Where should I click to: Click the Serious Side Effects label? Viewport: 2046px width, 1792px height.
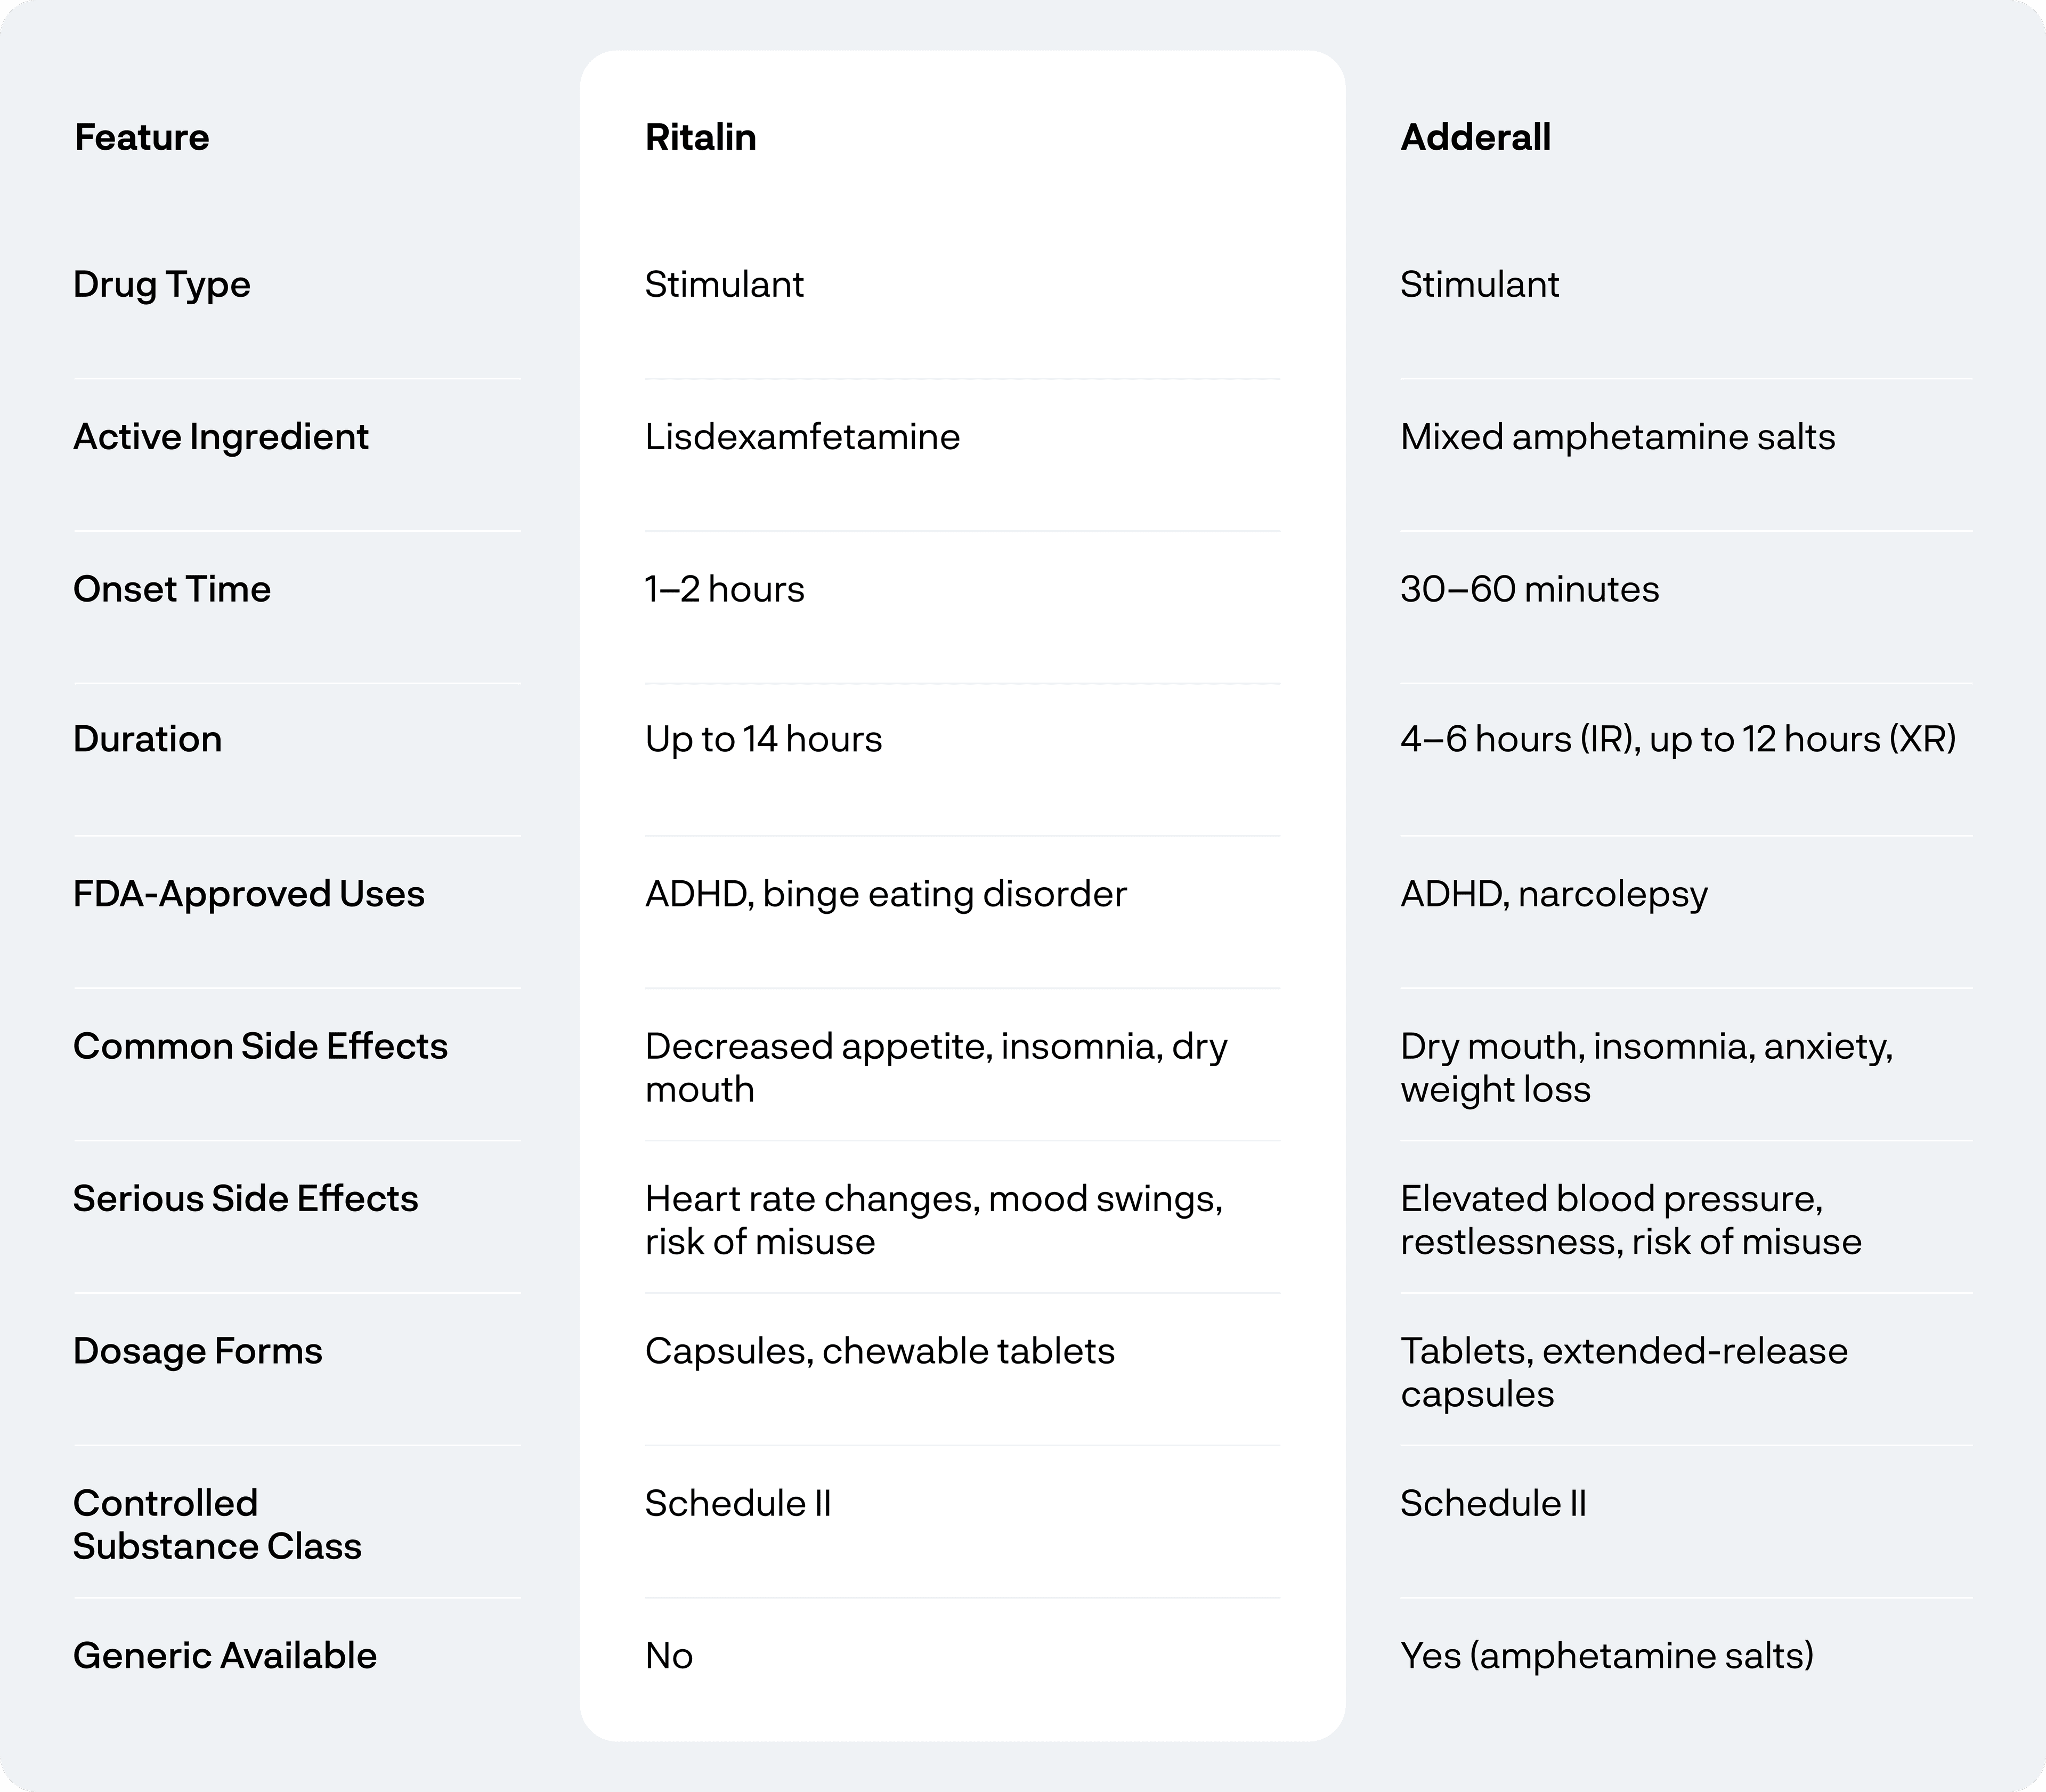[246, 1198]
